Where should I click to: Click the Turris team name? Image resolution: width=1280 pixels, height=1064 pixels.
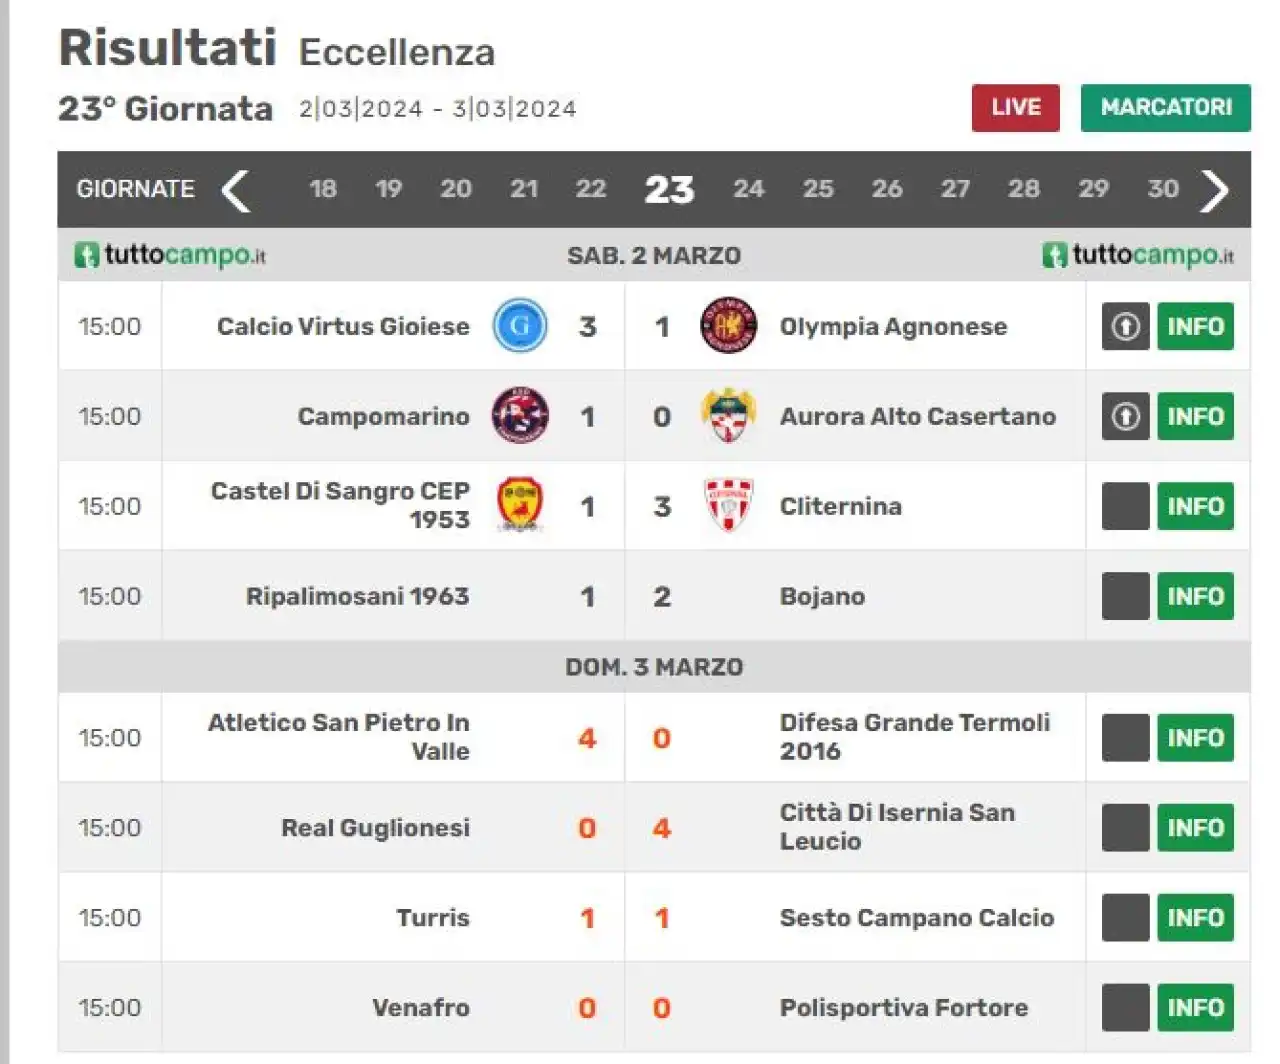[x=432, y=918]
